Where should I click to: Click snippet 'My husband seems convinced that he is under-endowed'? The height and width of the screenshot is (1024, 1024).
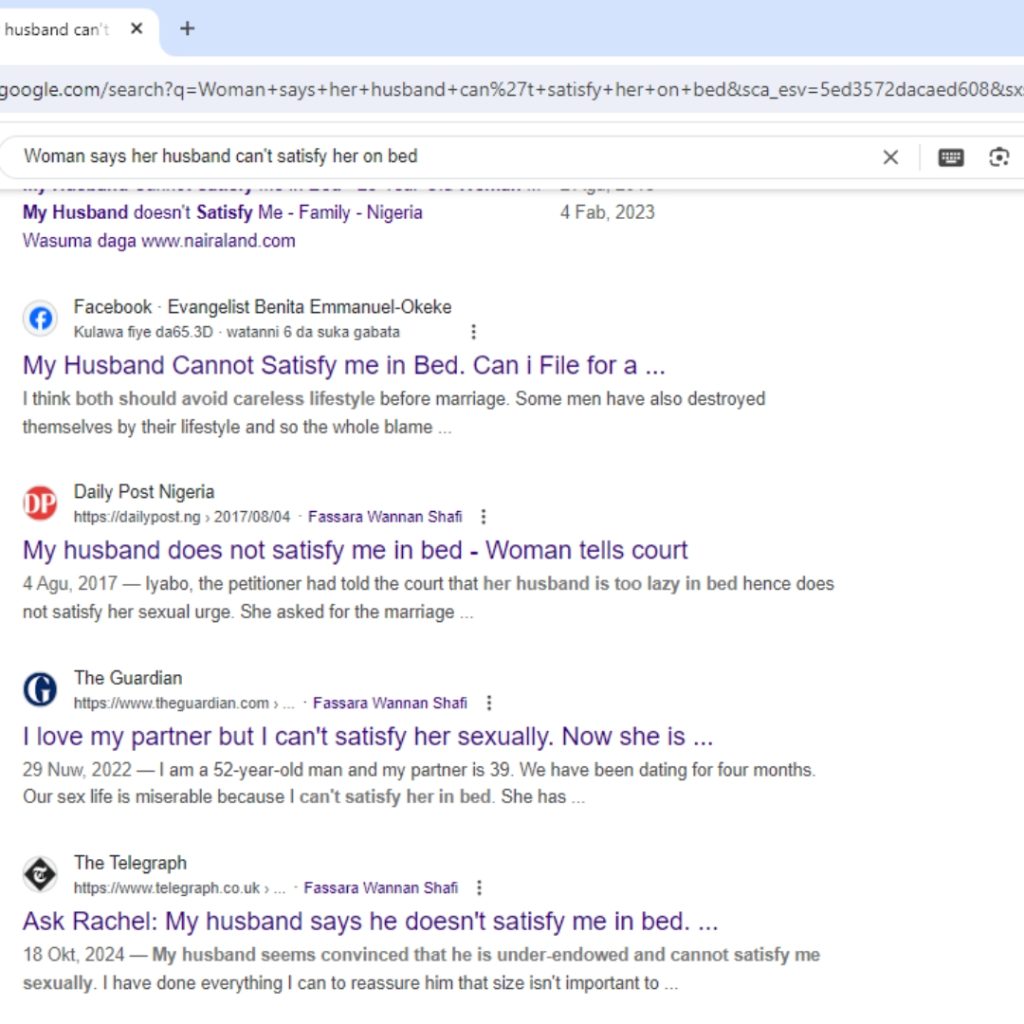click(421, 968)
